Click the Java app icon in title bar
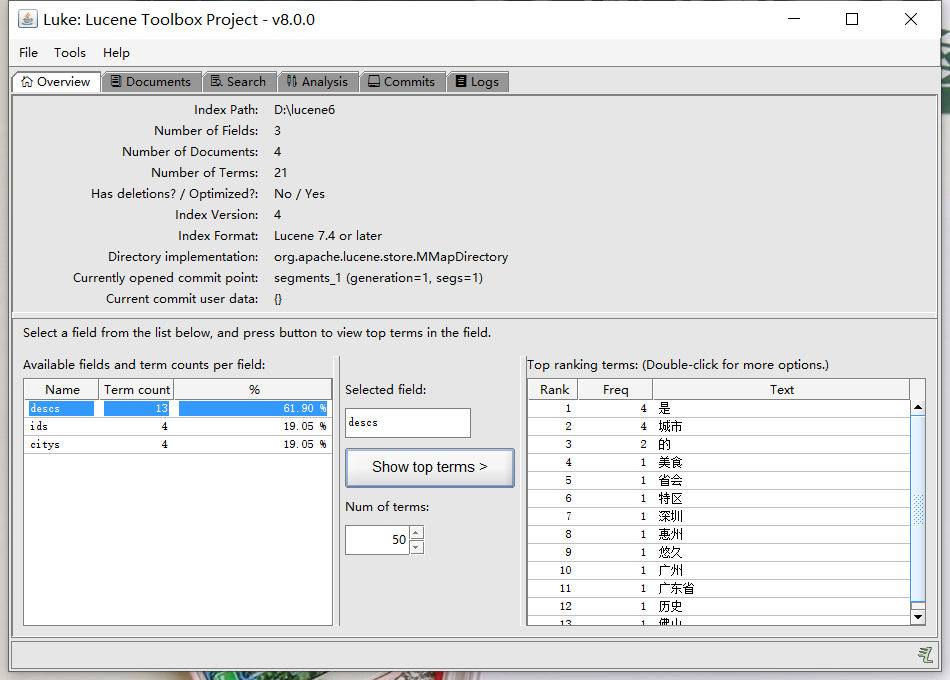This screenshot has width=950, height=680. 28,19
